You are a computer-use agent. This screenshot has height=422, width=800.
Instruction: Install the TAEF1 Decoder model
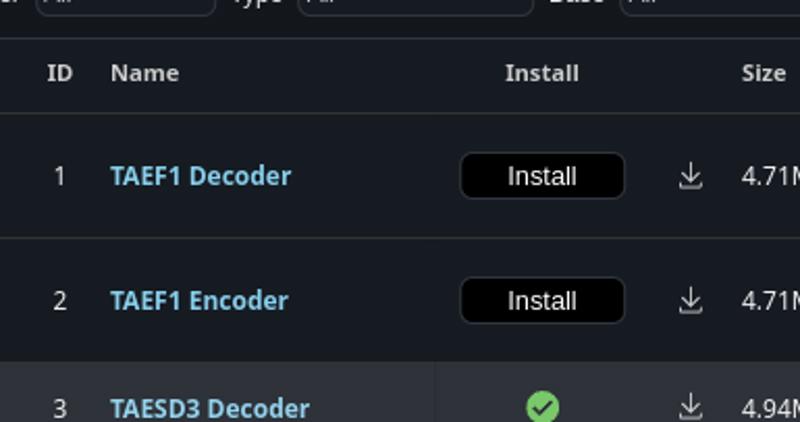point(542,176)
